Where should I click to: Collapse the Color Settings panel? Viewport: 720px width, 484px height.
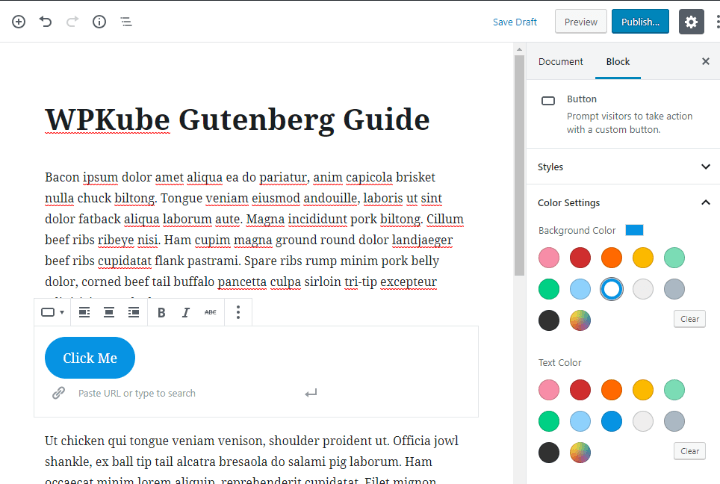623,203
